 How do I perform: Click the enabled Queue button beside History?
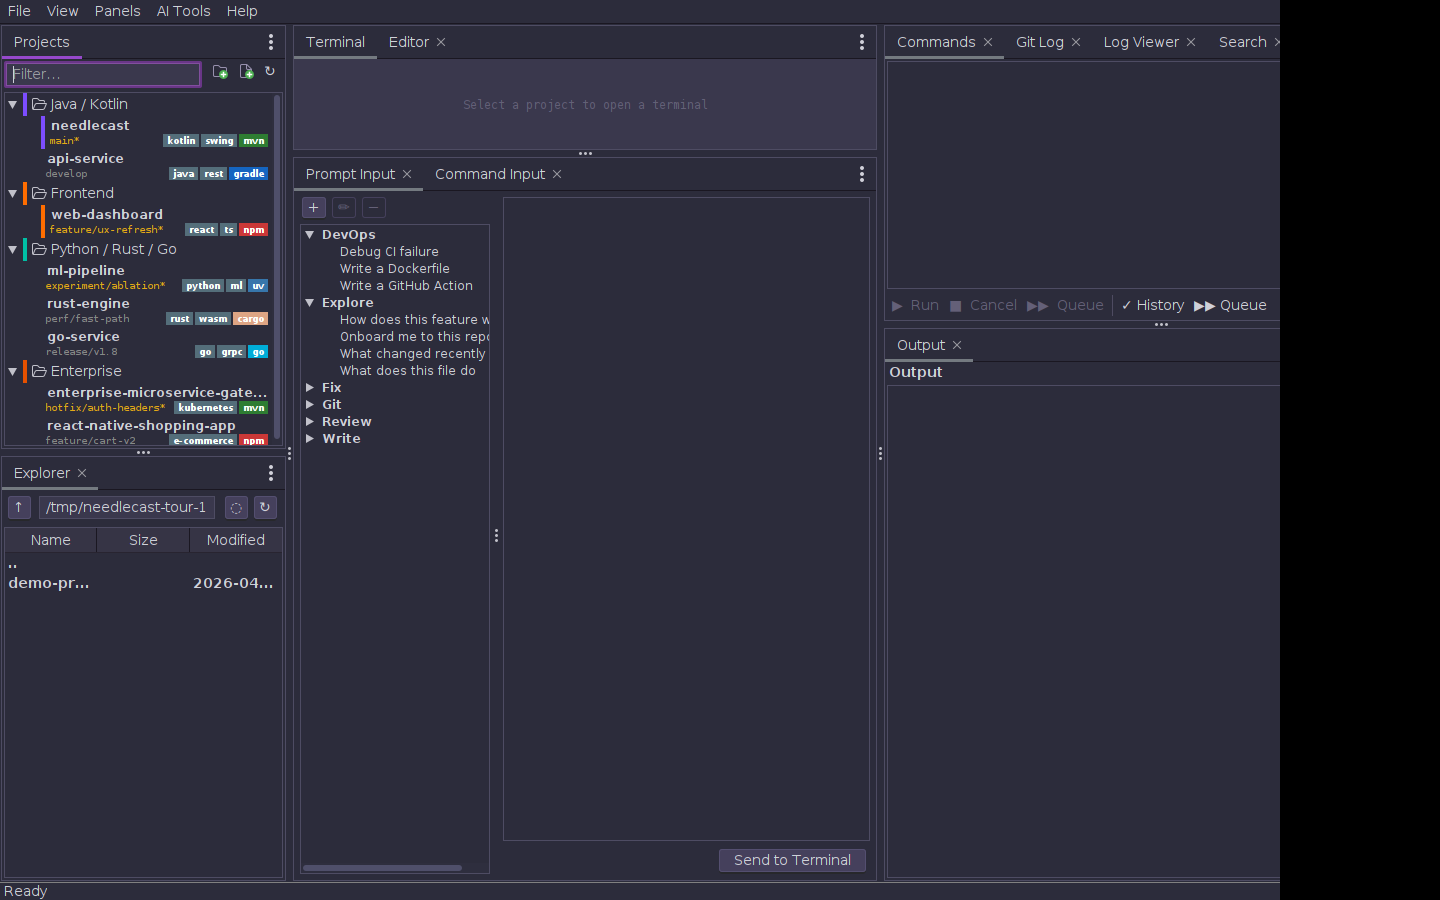tap(1231, 305)
